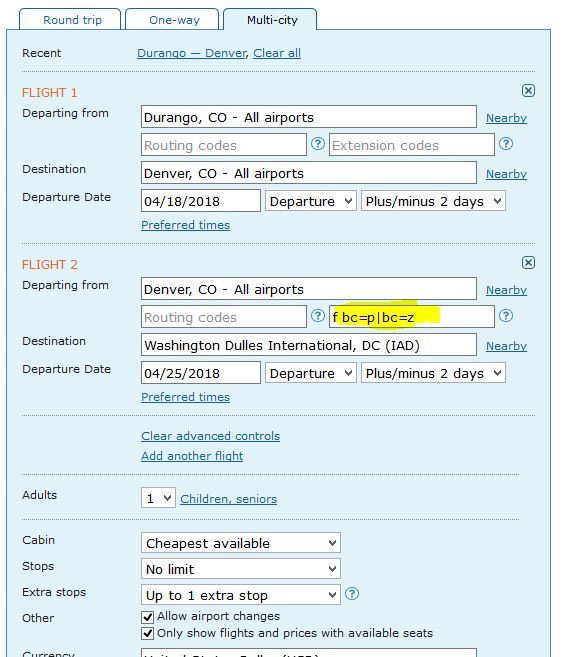This screenshot has height=657, width=562.
Task: Open Preferred times under Flight 2
Action: (185, 397)
